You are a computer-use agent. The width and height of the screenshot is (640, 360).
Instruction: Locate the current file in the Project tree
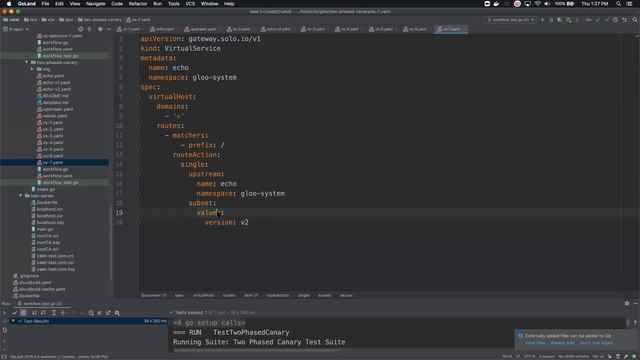[80, 29]
